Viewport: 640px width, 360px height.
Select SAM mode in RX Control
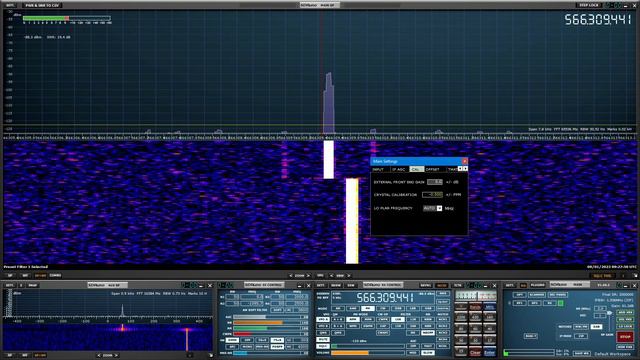pos(353,308)
